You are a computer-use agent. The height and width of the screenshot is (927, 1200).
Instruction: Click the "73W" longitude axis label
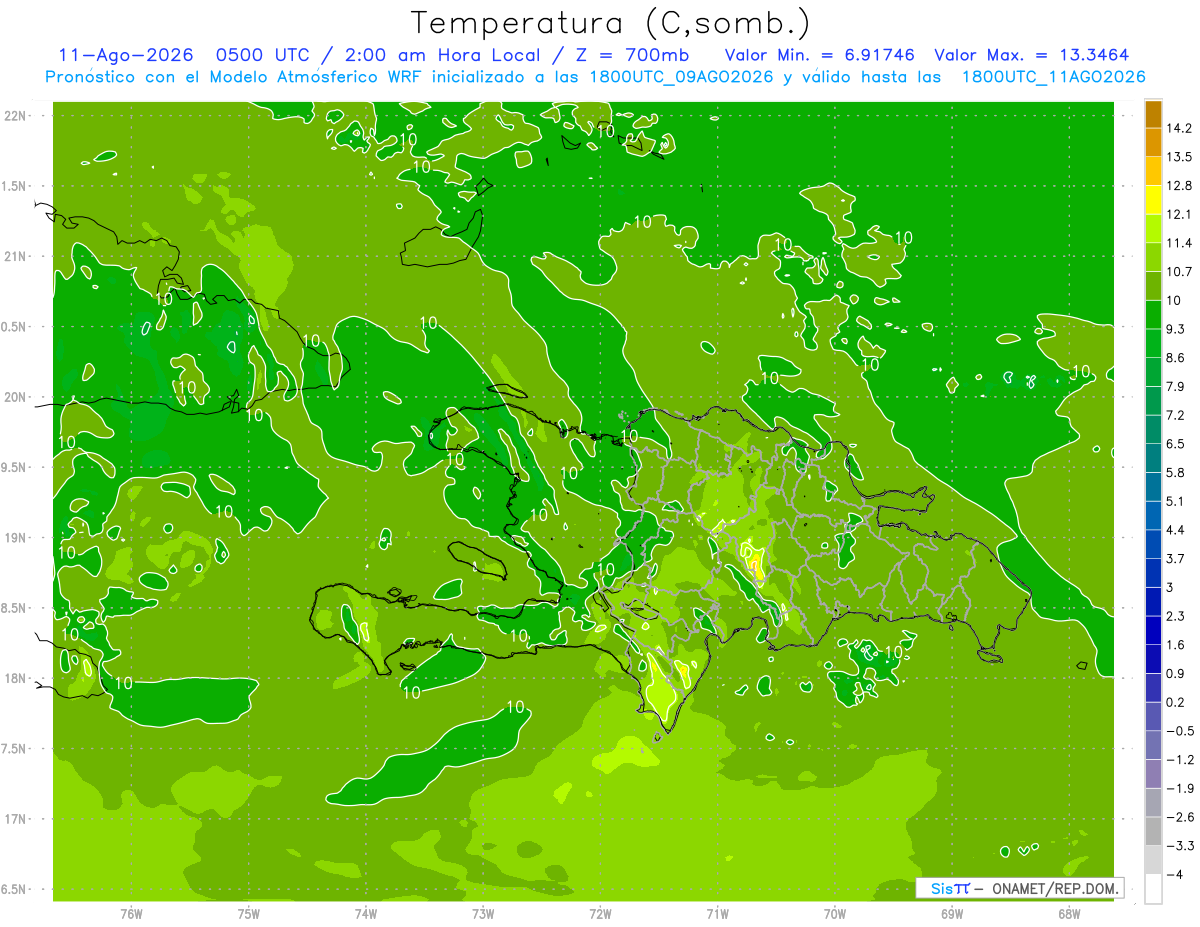point(483,913)
